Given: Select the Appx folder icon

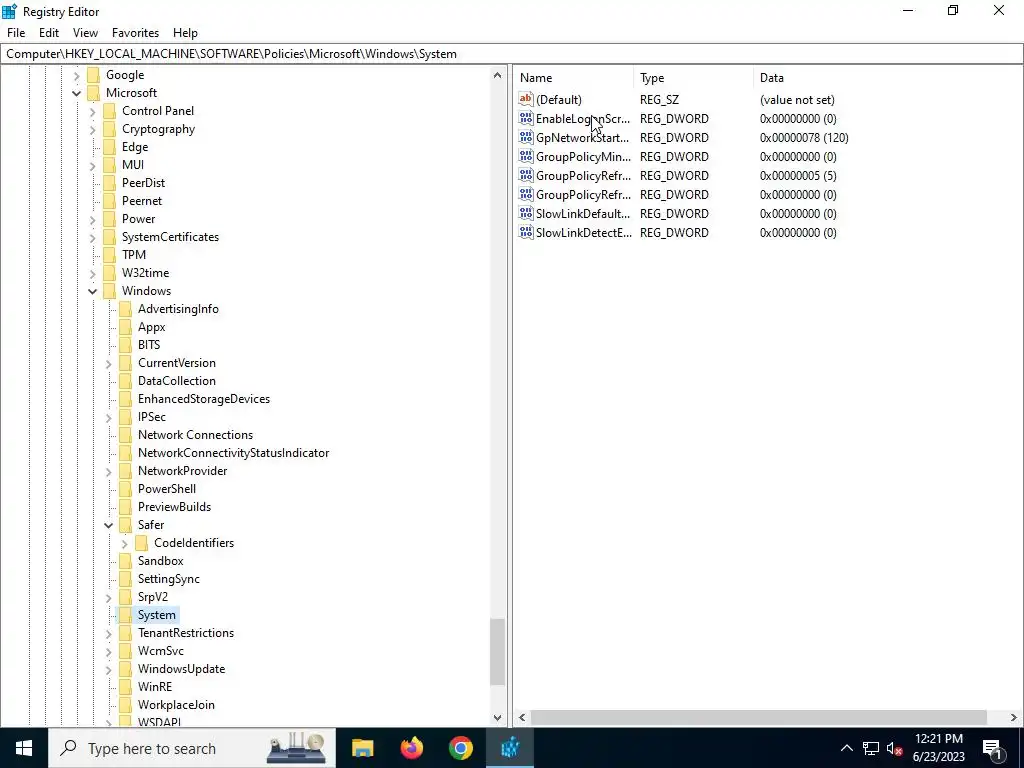Looking at the screenshot, I should point(125,327).
